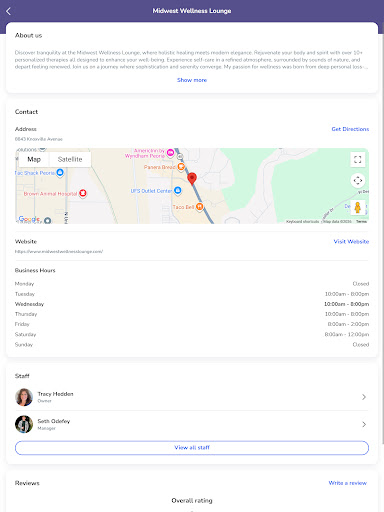Select the Panera Bread map marker
The image size is (384, 512).
(181, 166)
